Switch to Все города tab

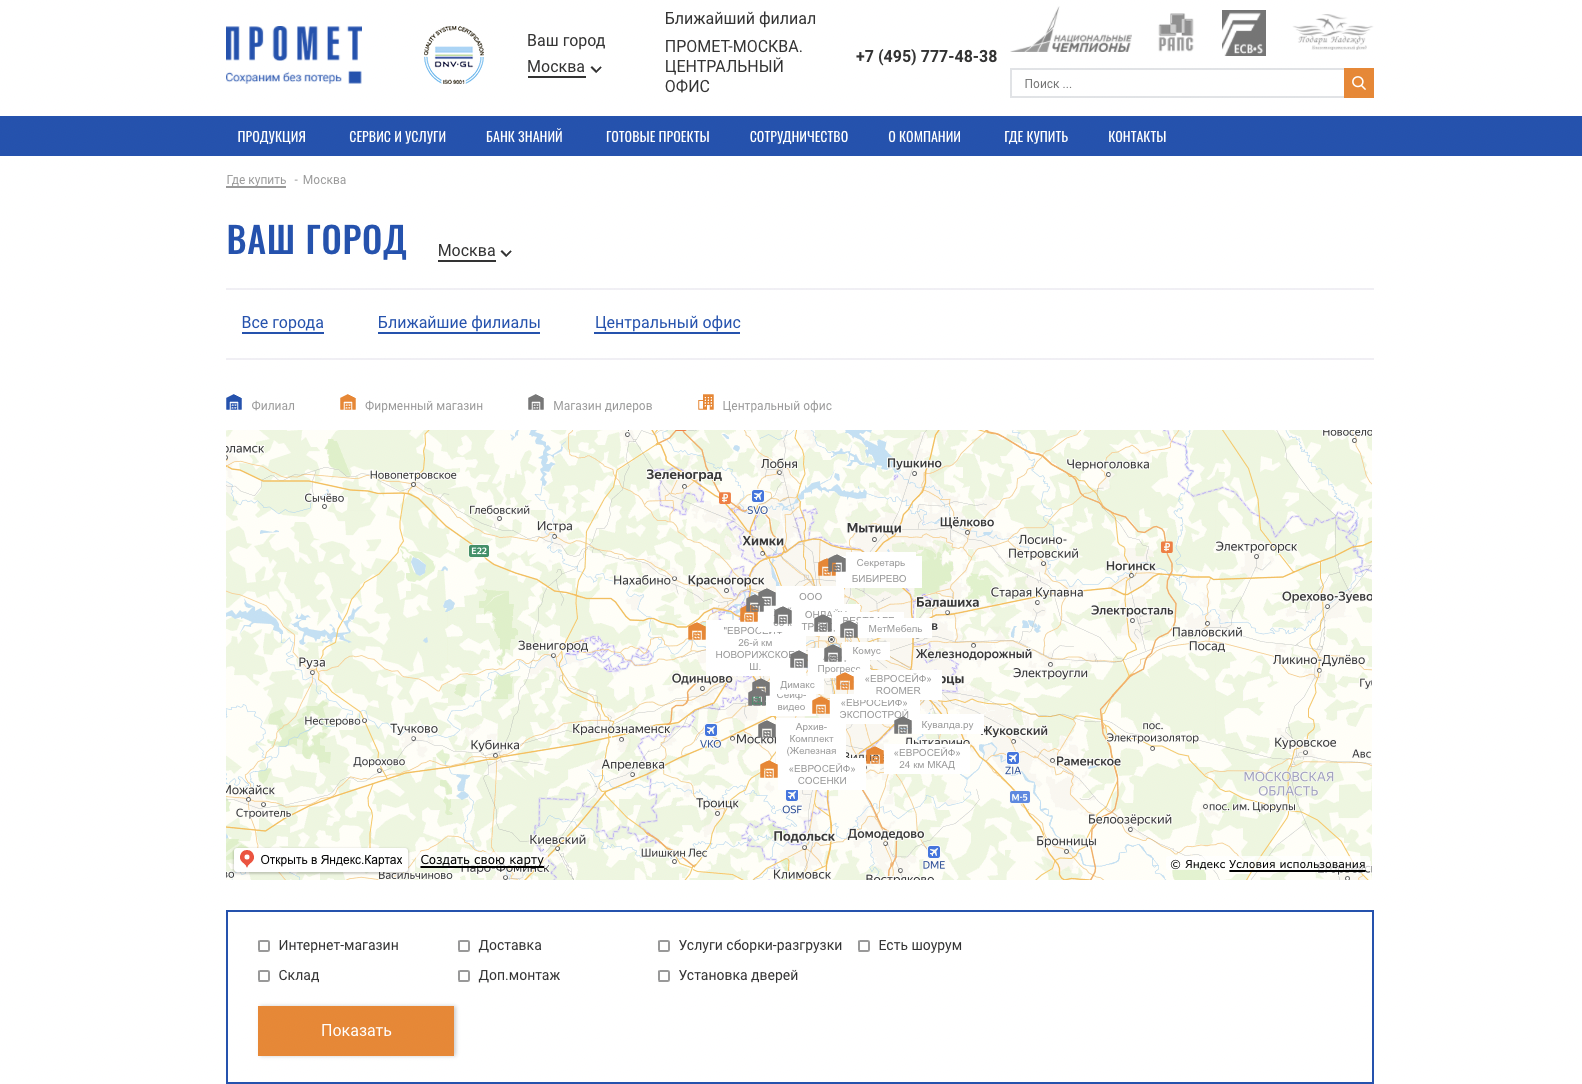[282, 322]
